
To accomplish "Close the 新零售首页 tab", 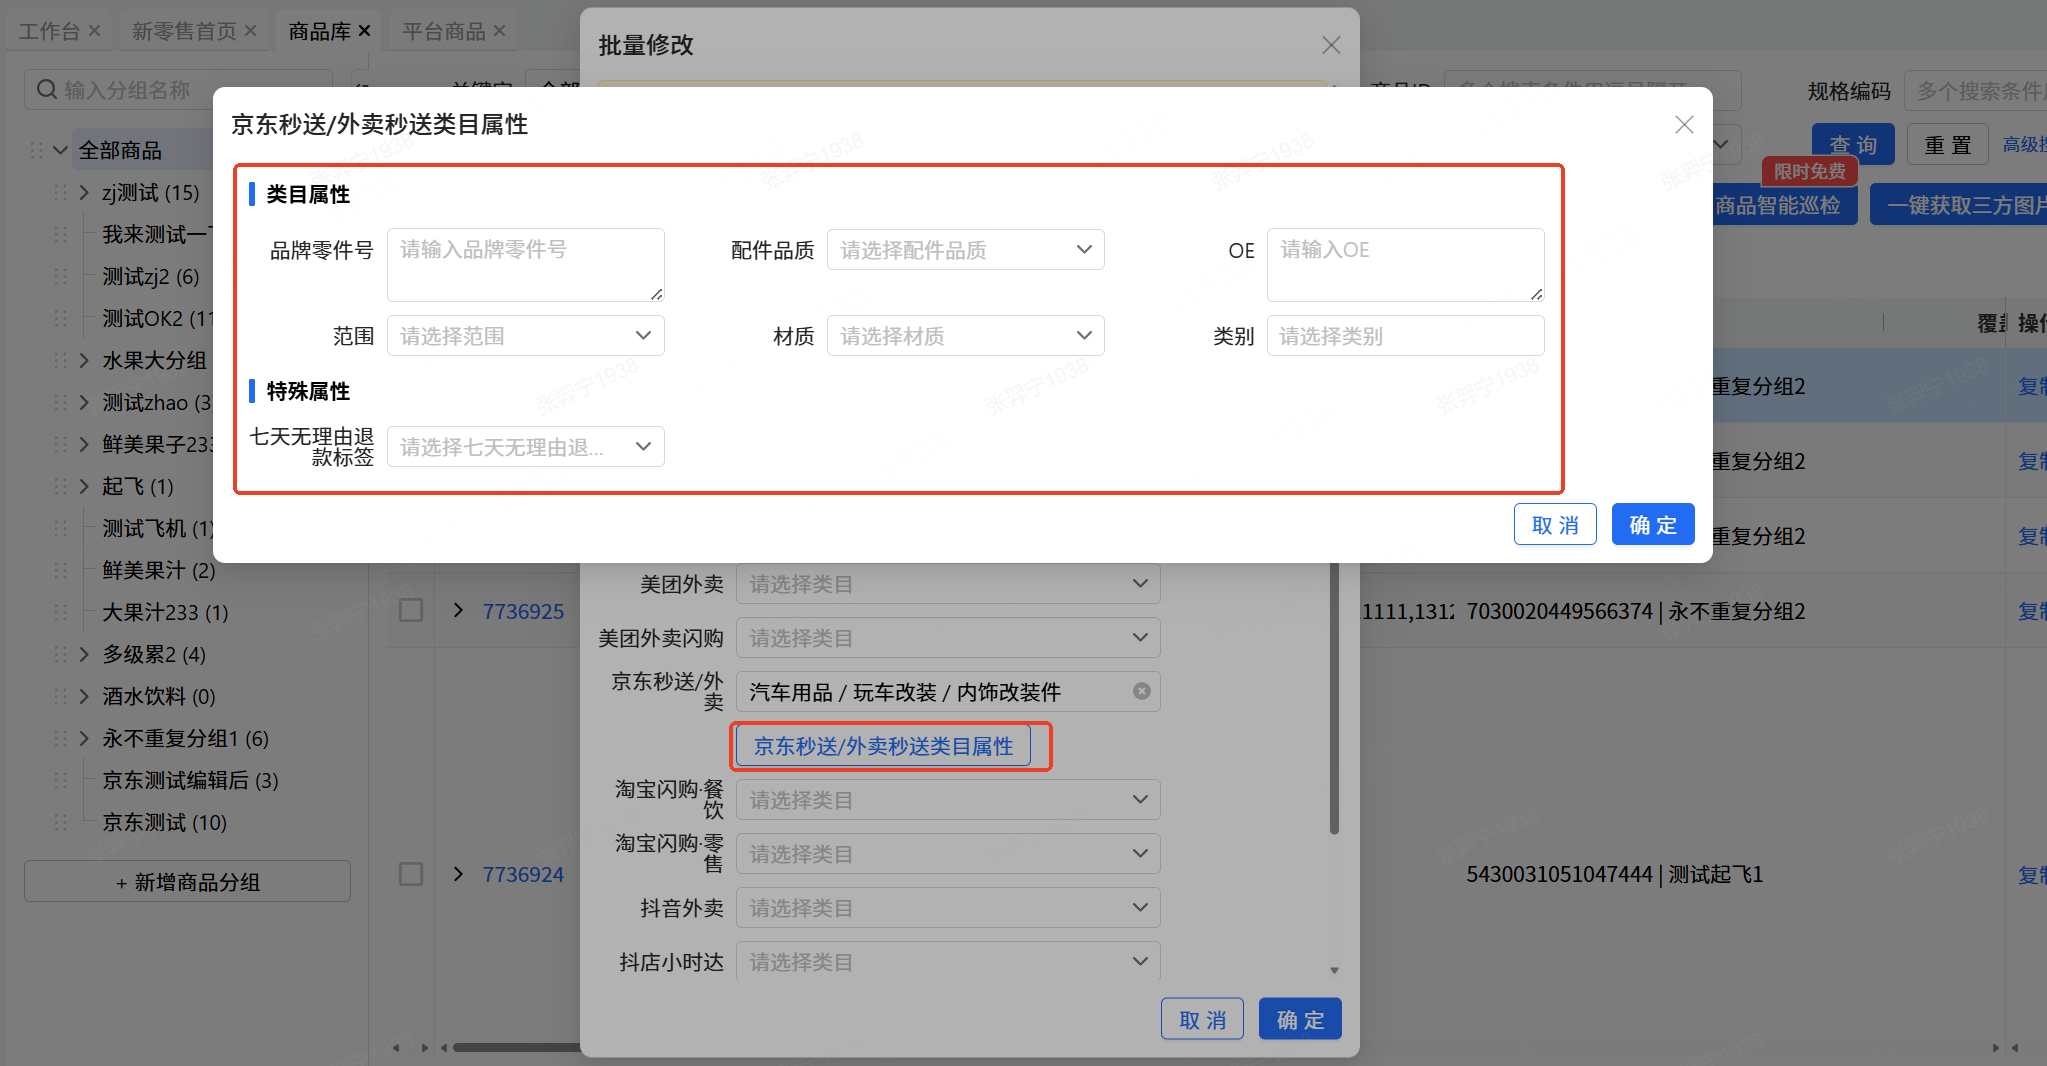I will pos(250,31).
